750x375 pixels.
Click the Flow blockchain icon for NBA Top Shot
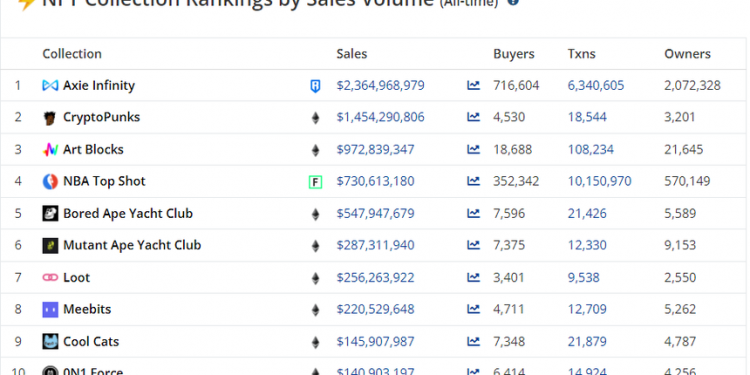point(315,182)
